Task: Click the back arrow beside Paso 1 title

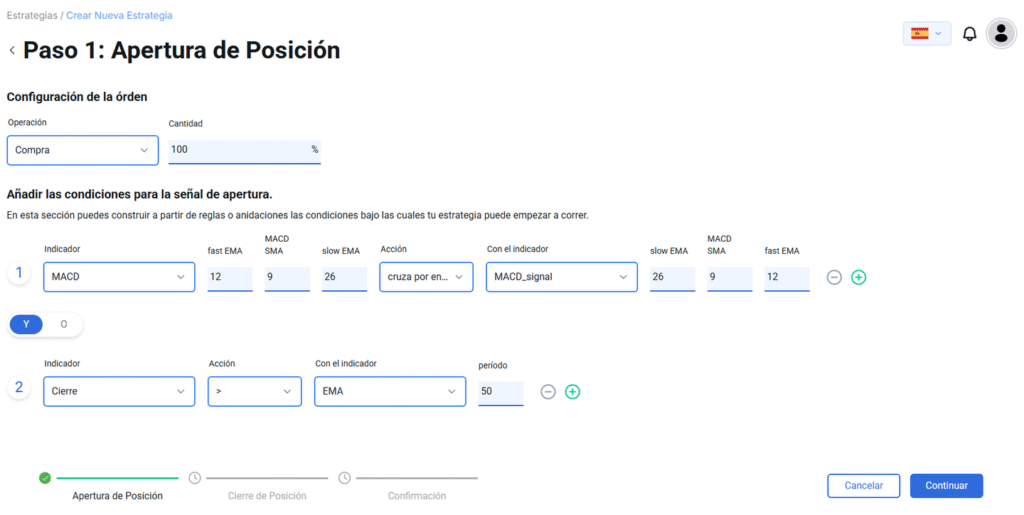Action: click(12, 50)
